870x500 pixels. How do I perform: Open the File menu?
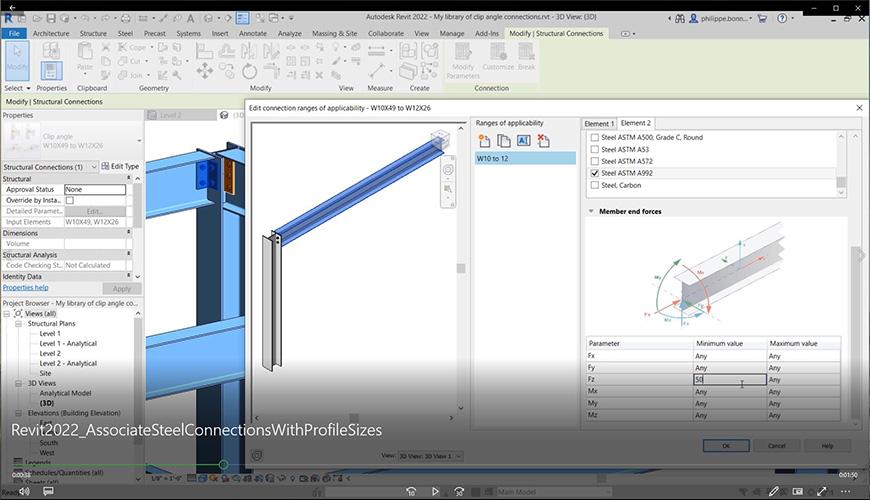14,33
